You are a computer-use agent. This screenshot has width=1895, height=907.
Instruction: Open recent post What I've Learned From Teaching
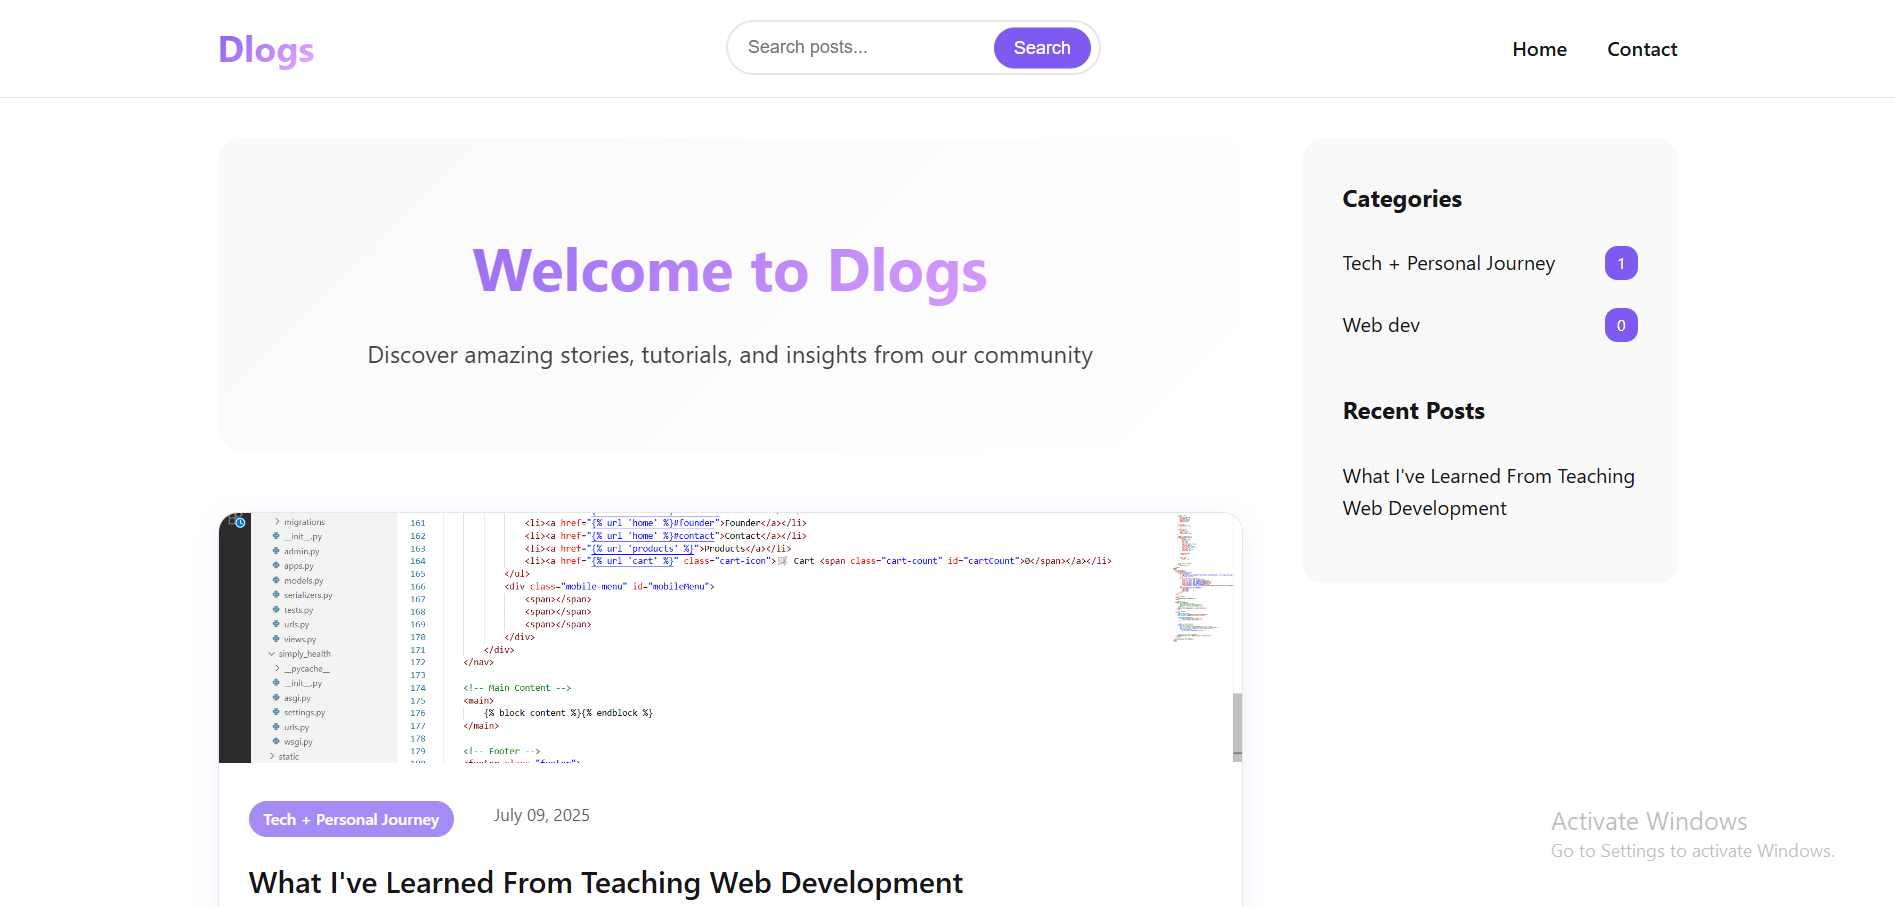[x=1489, y=492]
